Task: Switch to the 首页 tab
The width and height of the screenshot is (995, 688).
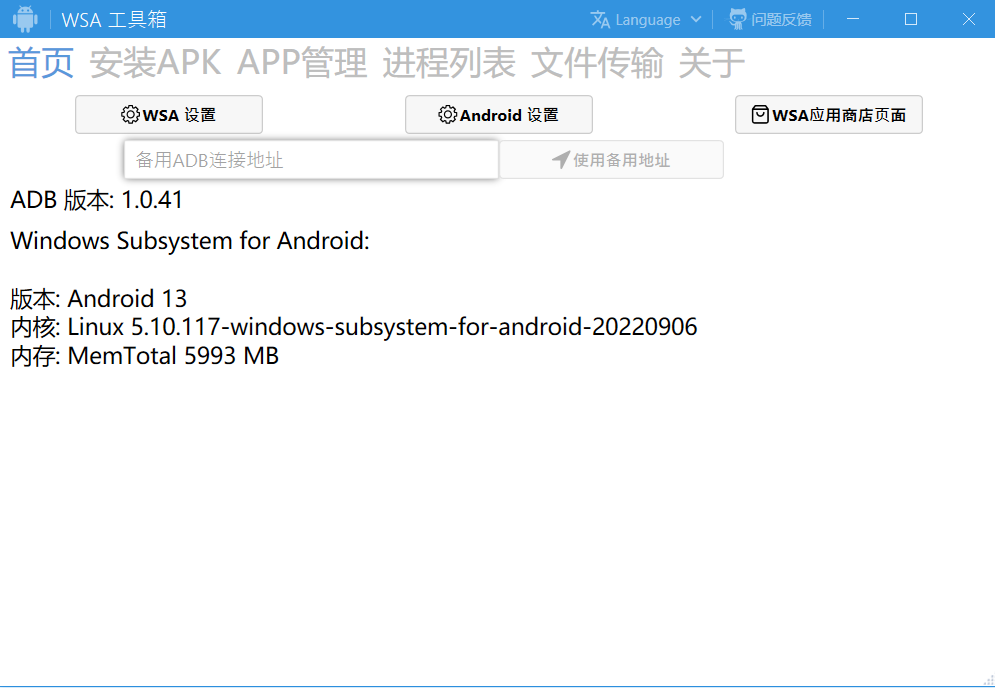Action: tap(41, 63)
